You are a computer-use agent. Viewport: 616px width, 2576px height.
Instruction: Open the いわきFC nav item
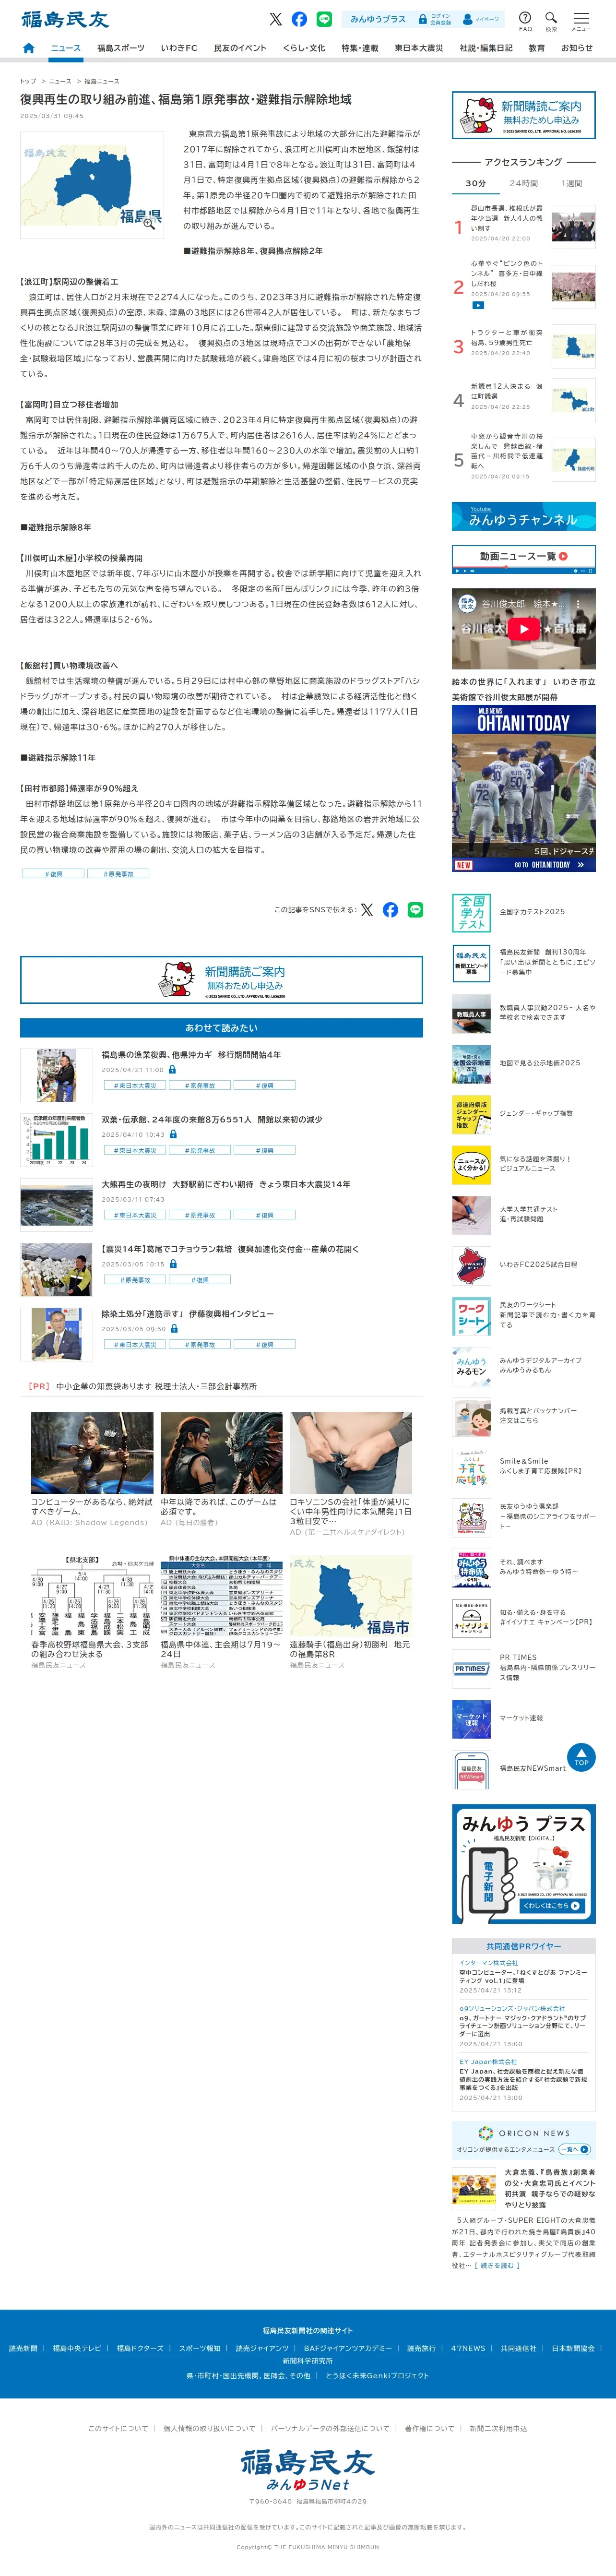pyautogui.click(x=179, y=48)
